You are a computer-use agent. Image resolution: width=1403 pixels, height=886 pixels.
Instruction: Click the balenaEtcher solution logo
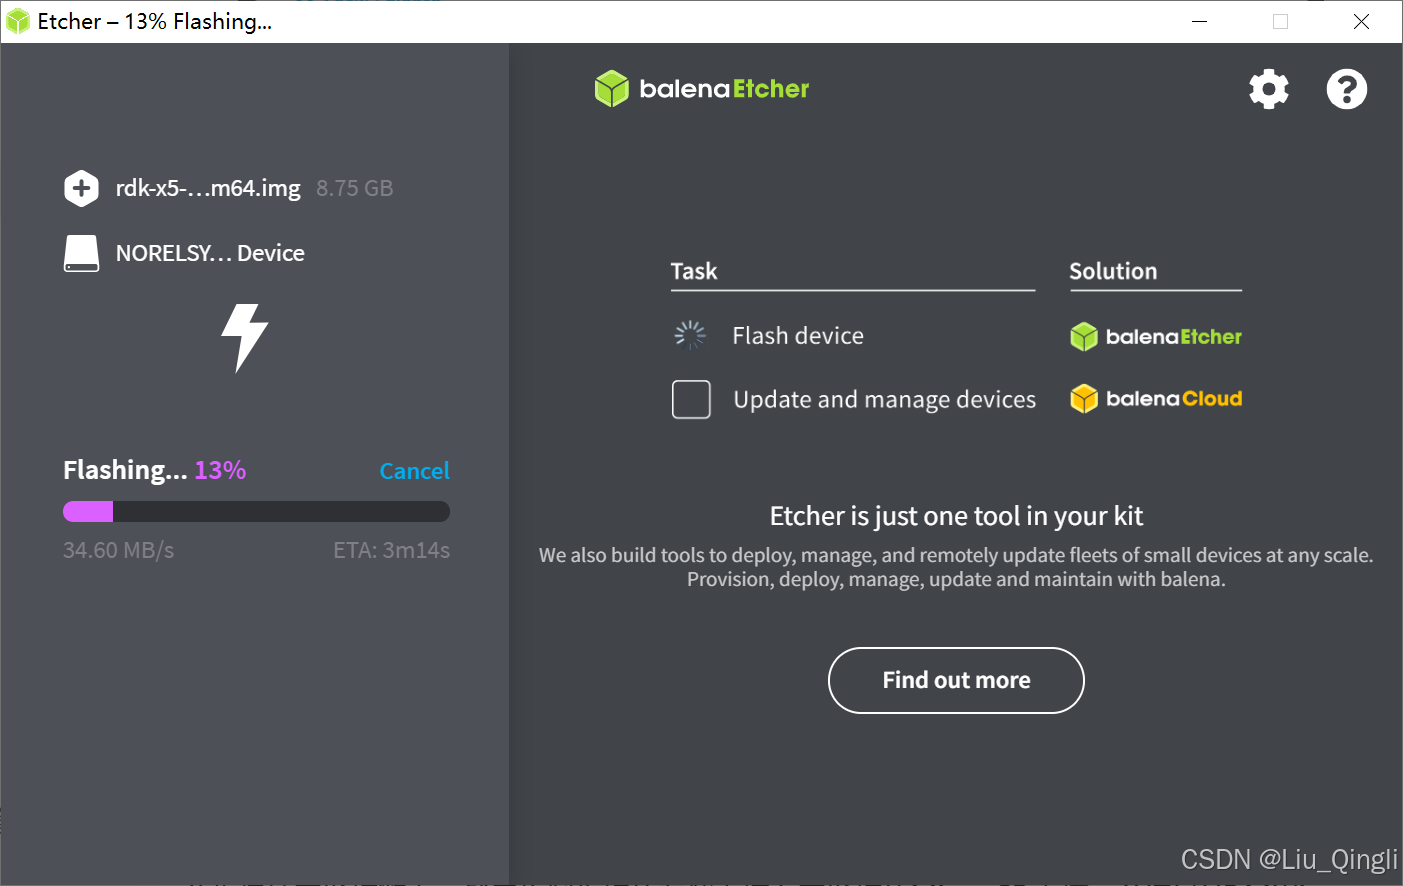coord(1156,337)
